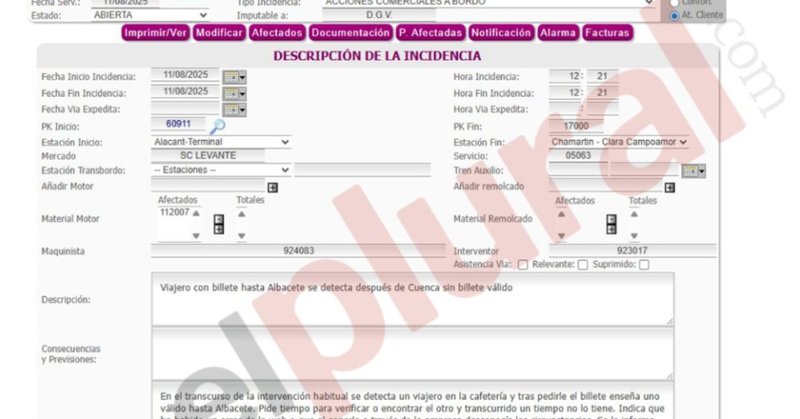
Task: Click the Consecuencias y Previsiones text area
Action: [x=413, y=354]
